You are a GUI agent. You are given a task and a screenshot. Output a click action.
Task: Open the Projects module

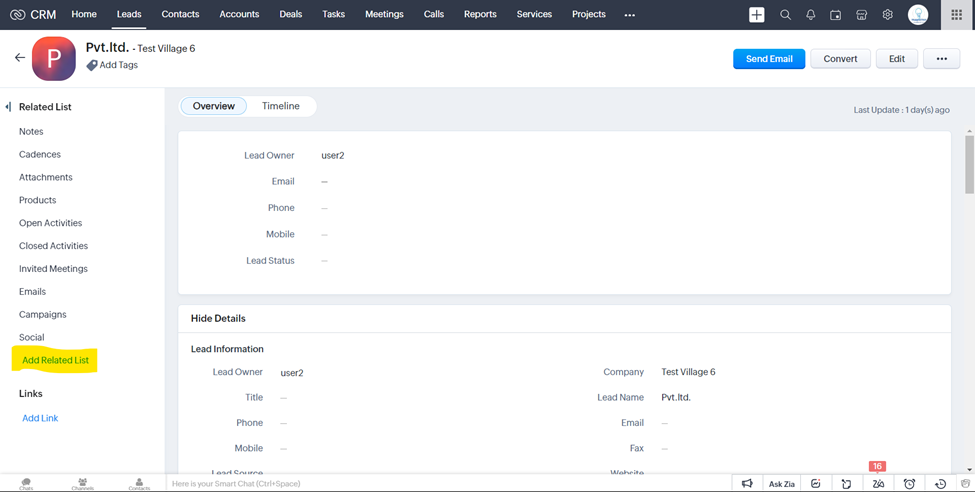tap(589, 14)
